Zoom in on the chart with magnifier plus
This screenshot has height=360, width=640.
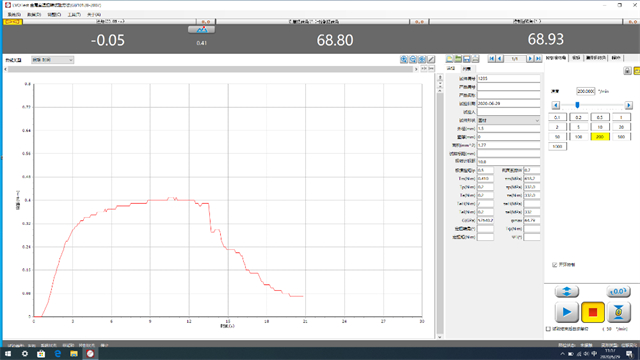pyautogui.click(x=404, y=60)
